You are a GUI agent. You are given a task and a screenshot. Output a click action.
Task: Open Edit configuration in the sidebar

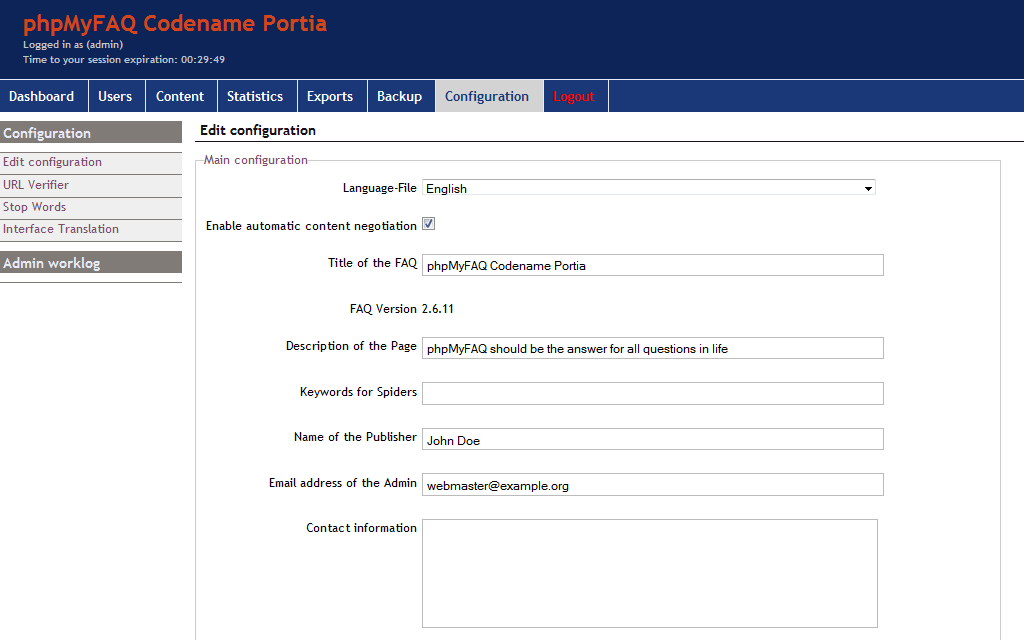point(52,162)
